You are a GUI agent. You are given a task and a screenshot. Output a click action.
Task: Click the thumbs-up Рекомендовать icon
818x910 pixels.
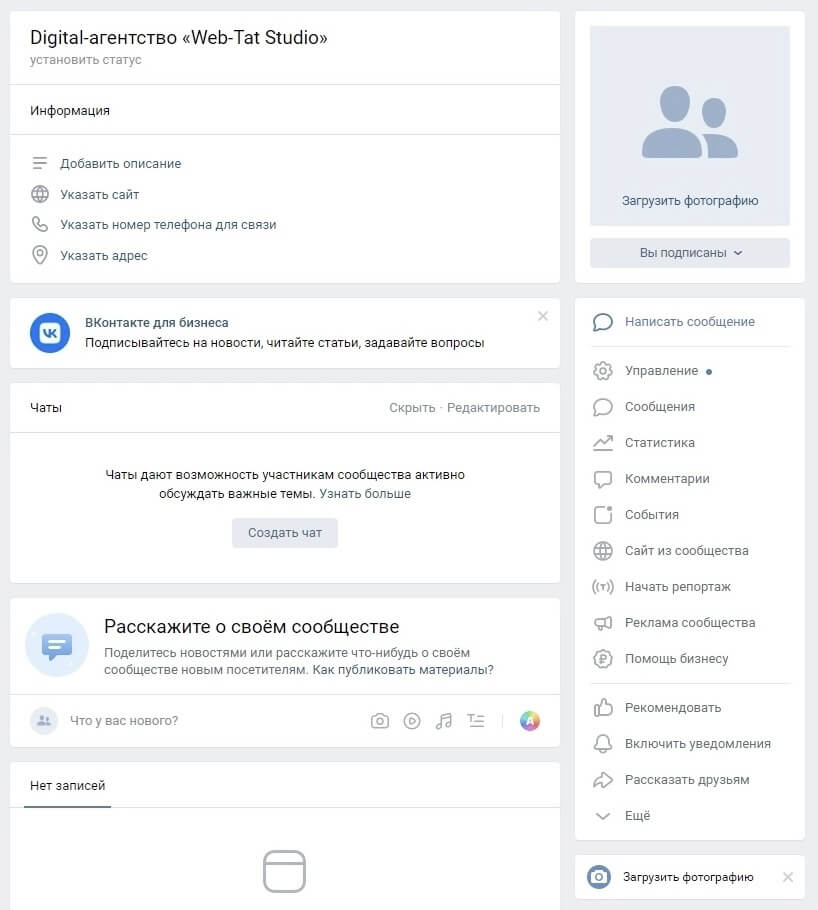point(603,707)
